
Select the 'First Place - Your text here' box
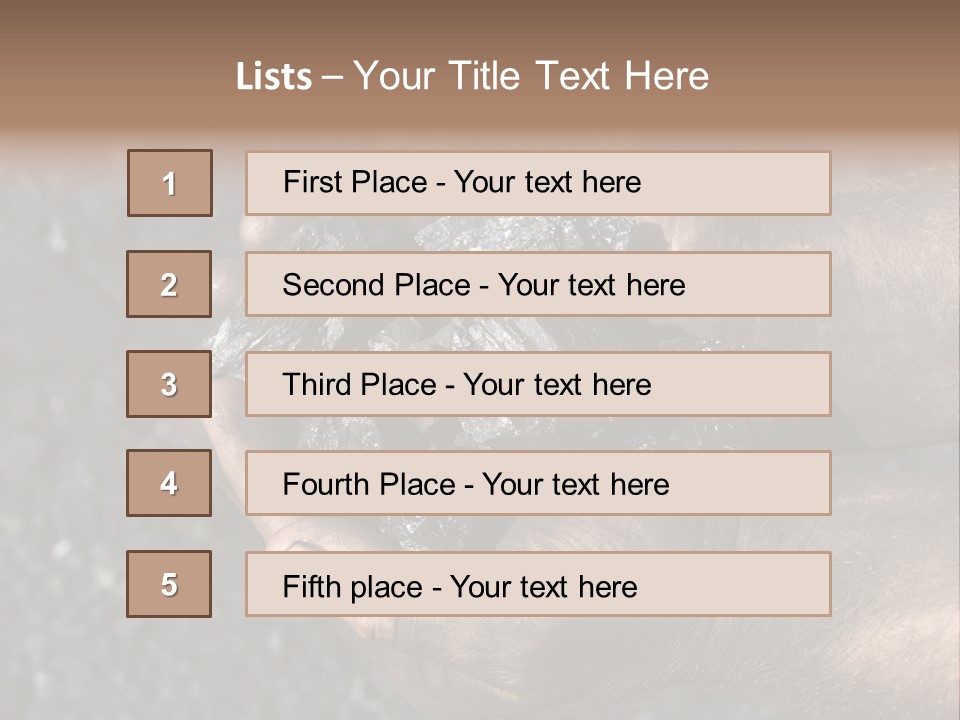pyautogui.click(x=538, y=183)
